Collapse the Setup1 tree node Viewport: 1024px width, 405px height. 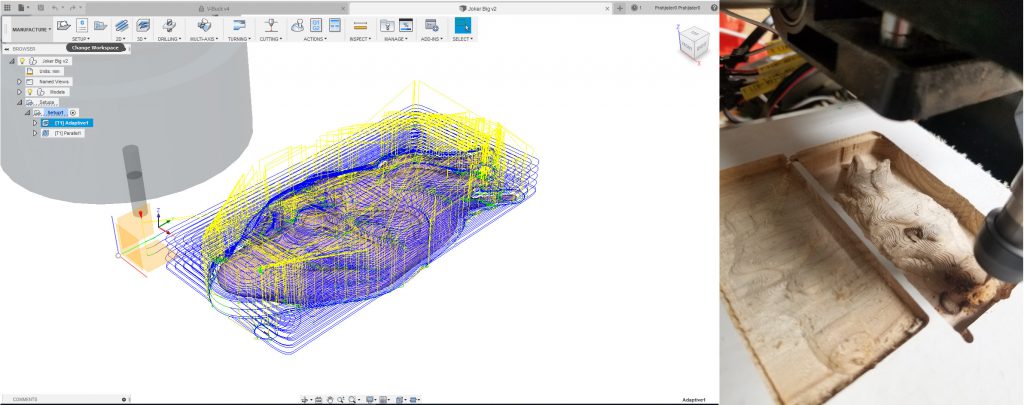(27, 113)
